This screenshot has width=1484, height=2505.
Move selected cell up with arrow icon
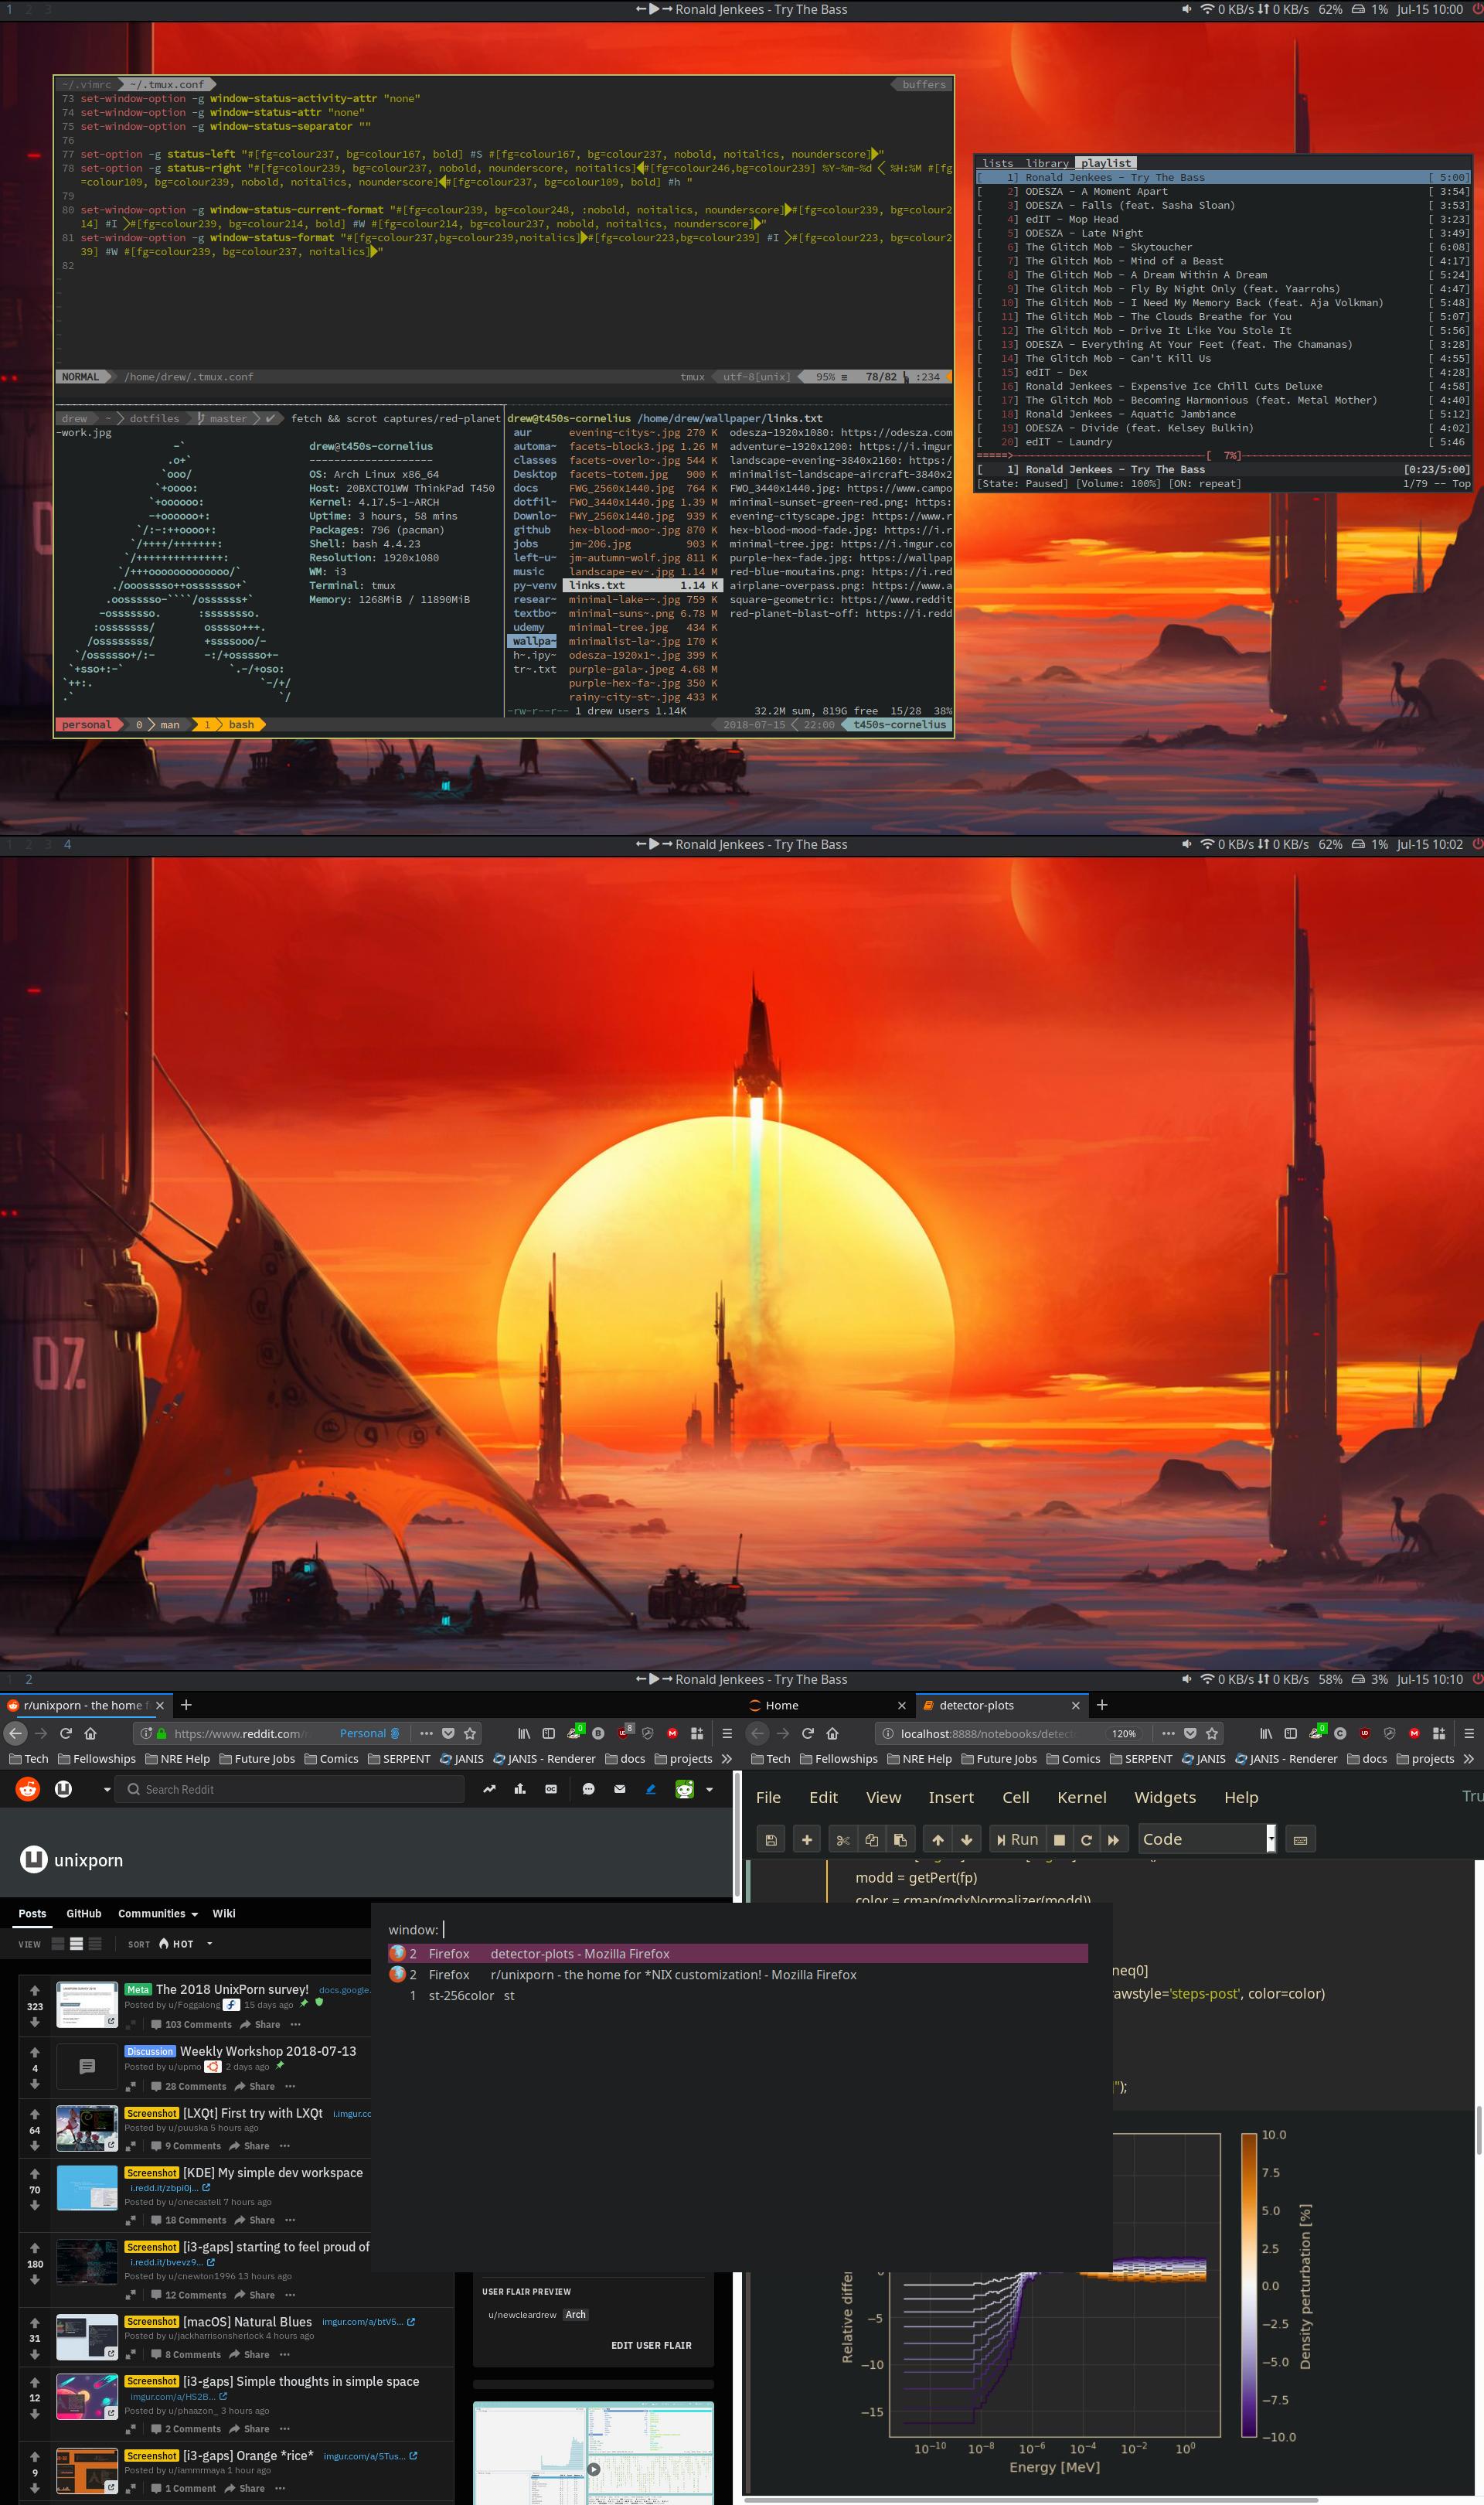click(x=937, y=1840)
